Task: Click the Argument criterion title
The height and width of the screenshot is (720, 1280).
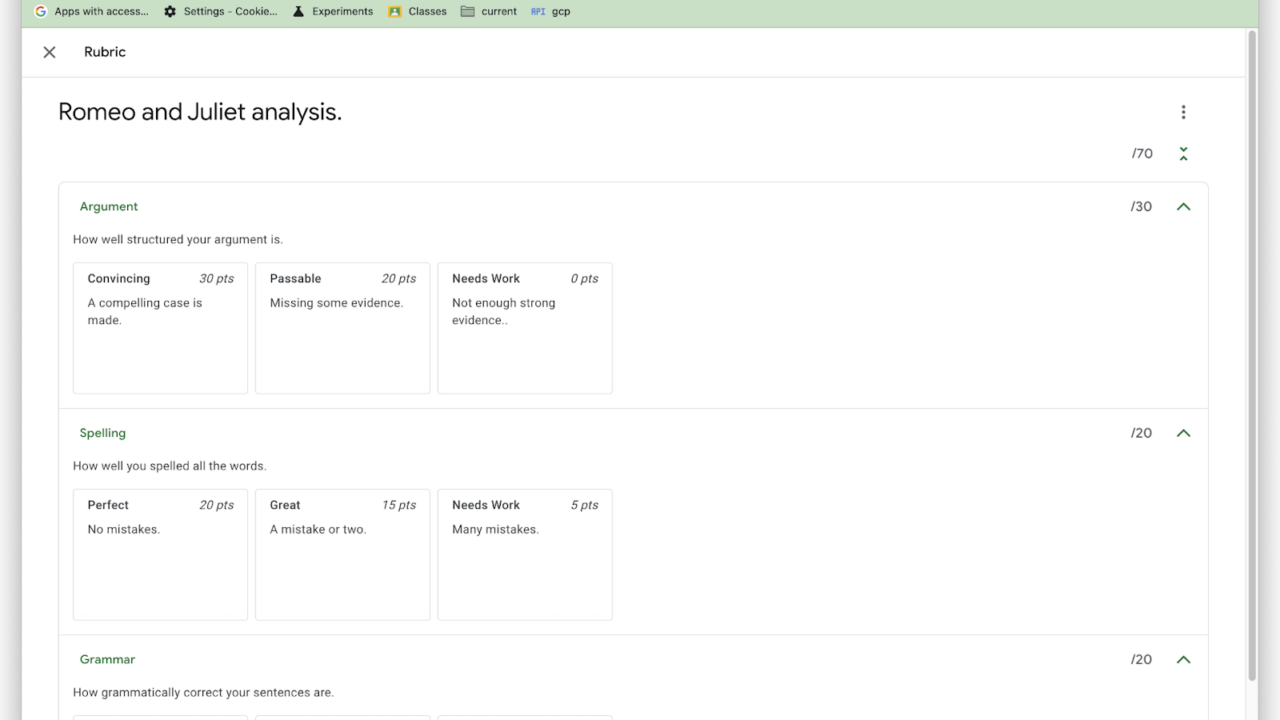Action: [x=109, y=207]
